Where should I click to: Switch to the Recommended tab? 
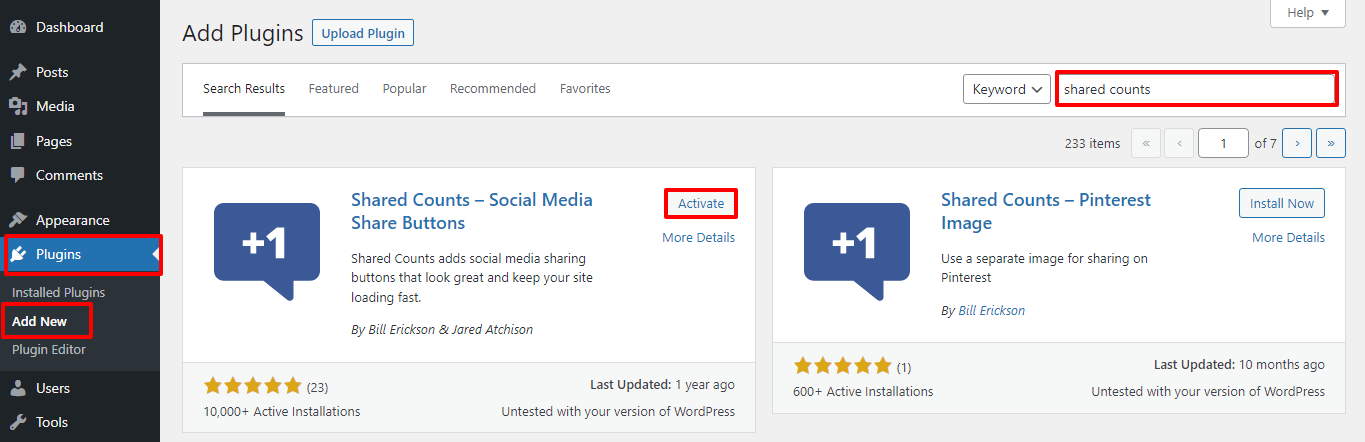pos(493,89)
